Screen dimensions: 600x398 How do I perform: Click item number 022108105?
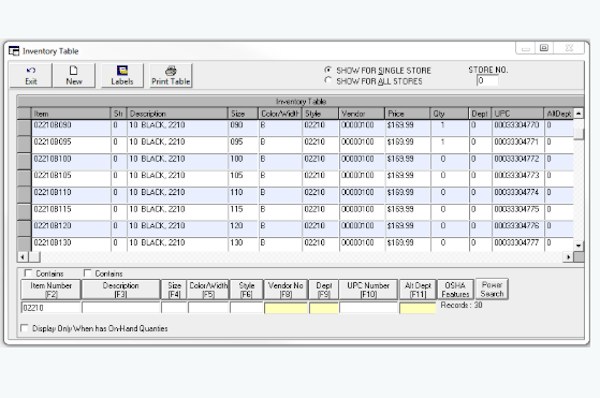tap(52, 175)
